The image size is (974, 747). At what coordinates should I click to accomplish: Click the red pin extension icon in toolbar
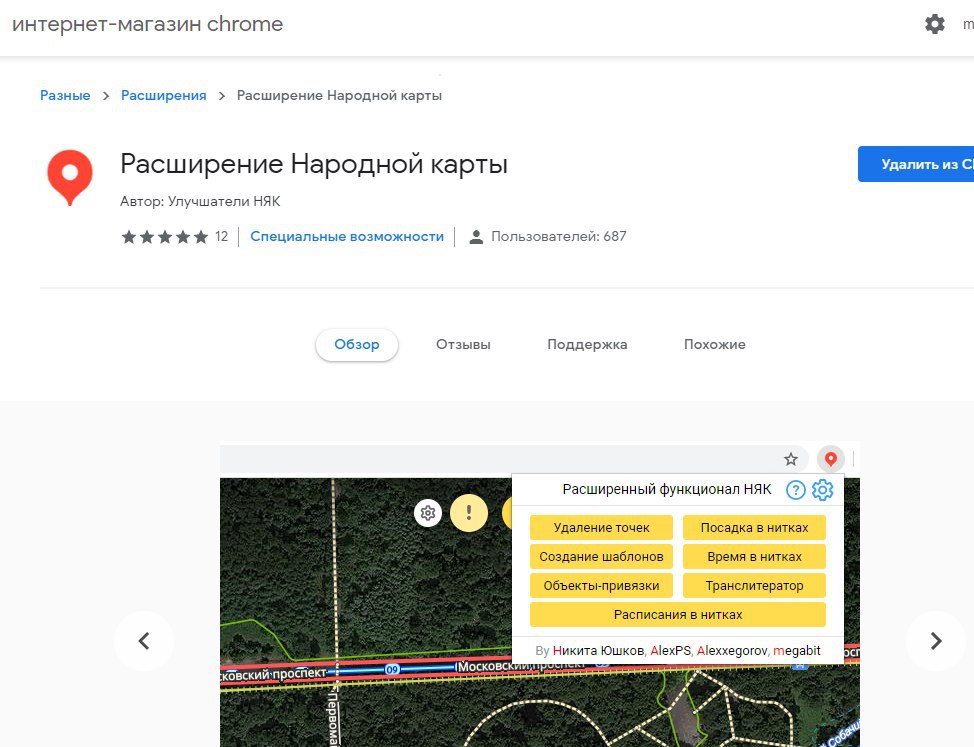pyautogui.click(x=831, y=460)
